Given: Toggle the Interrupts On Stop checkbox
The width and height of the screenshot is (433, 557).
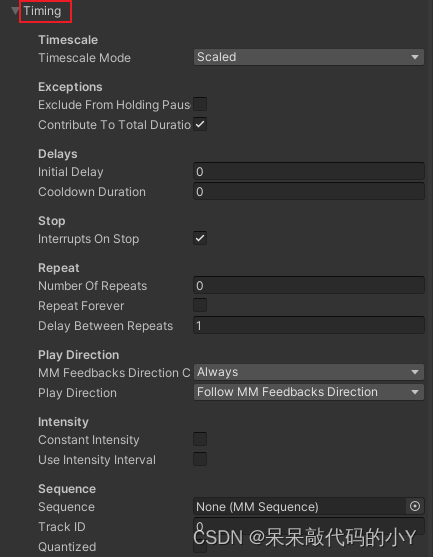Looking at the screenshot, I should pyautogui.click(x=200, y=238).
